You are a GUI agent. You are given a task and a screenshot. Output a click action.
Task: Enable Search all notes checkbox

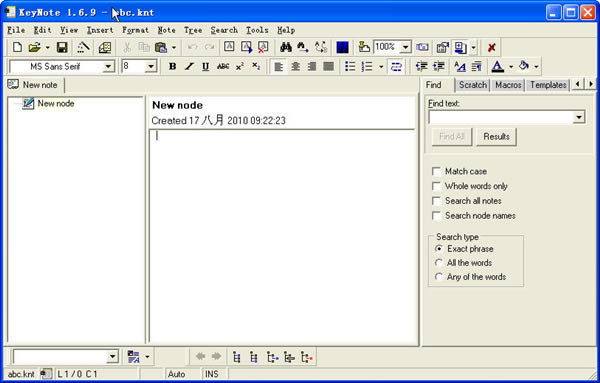tap(436, 201)
